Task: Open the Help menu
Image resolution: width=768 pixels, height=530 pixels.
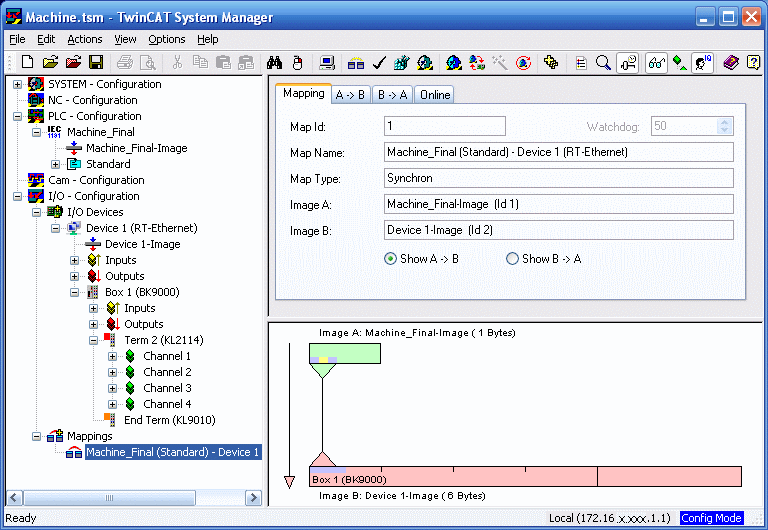Action: pos(208,39)
